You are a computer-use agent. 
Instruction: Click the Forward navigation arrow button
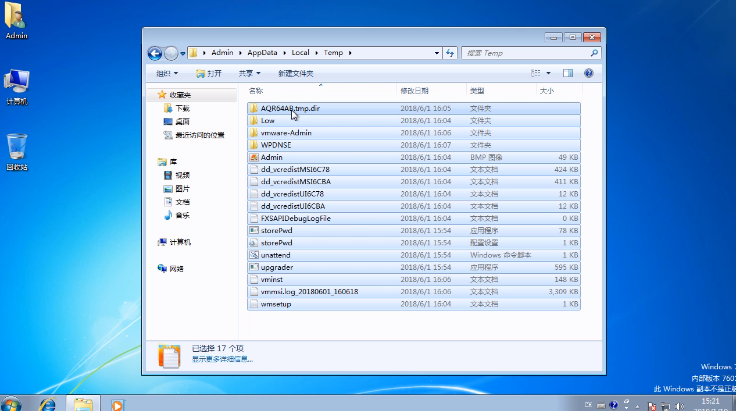(171, 53)
